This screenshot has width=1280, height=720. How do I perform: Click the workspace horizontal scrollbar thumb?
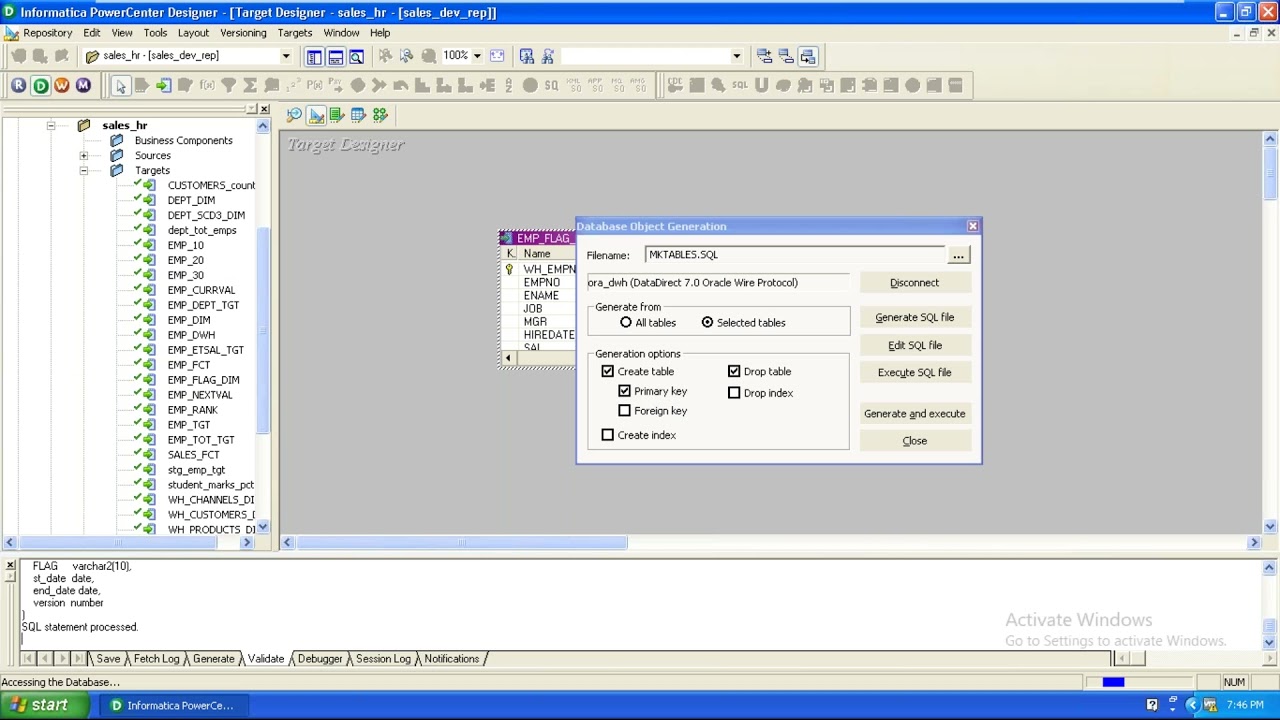[x=462, y=543]
